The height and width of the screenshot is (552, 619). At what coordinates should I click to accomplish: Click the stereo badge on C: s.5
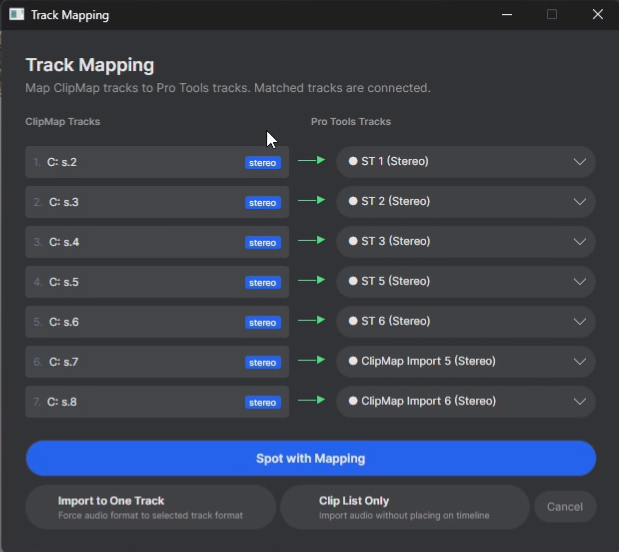pos(263,283)
